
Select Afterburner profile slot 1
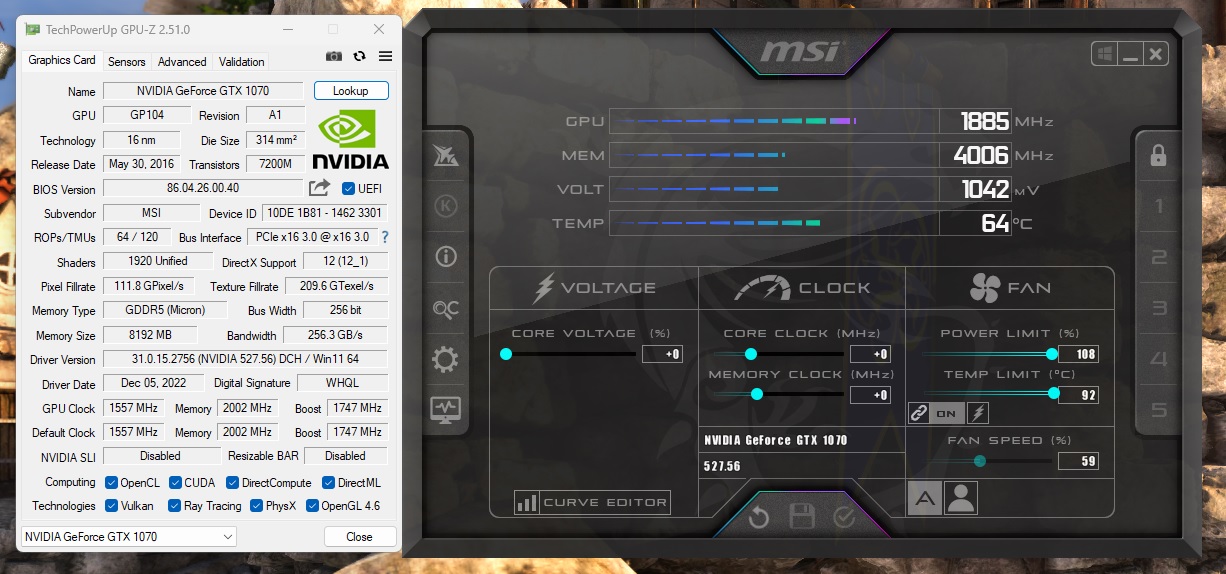tap(1159, 208)
